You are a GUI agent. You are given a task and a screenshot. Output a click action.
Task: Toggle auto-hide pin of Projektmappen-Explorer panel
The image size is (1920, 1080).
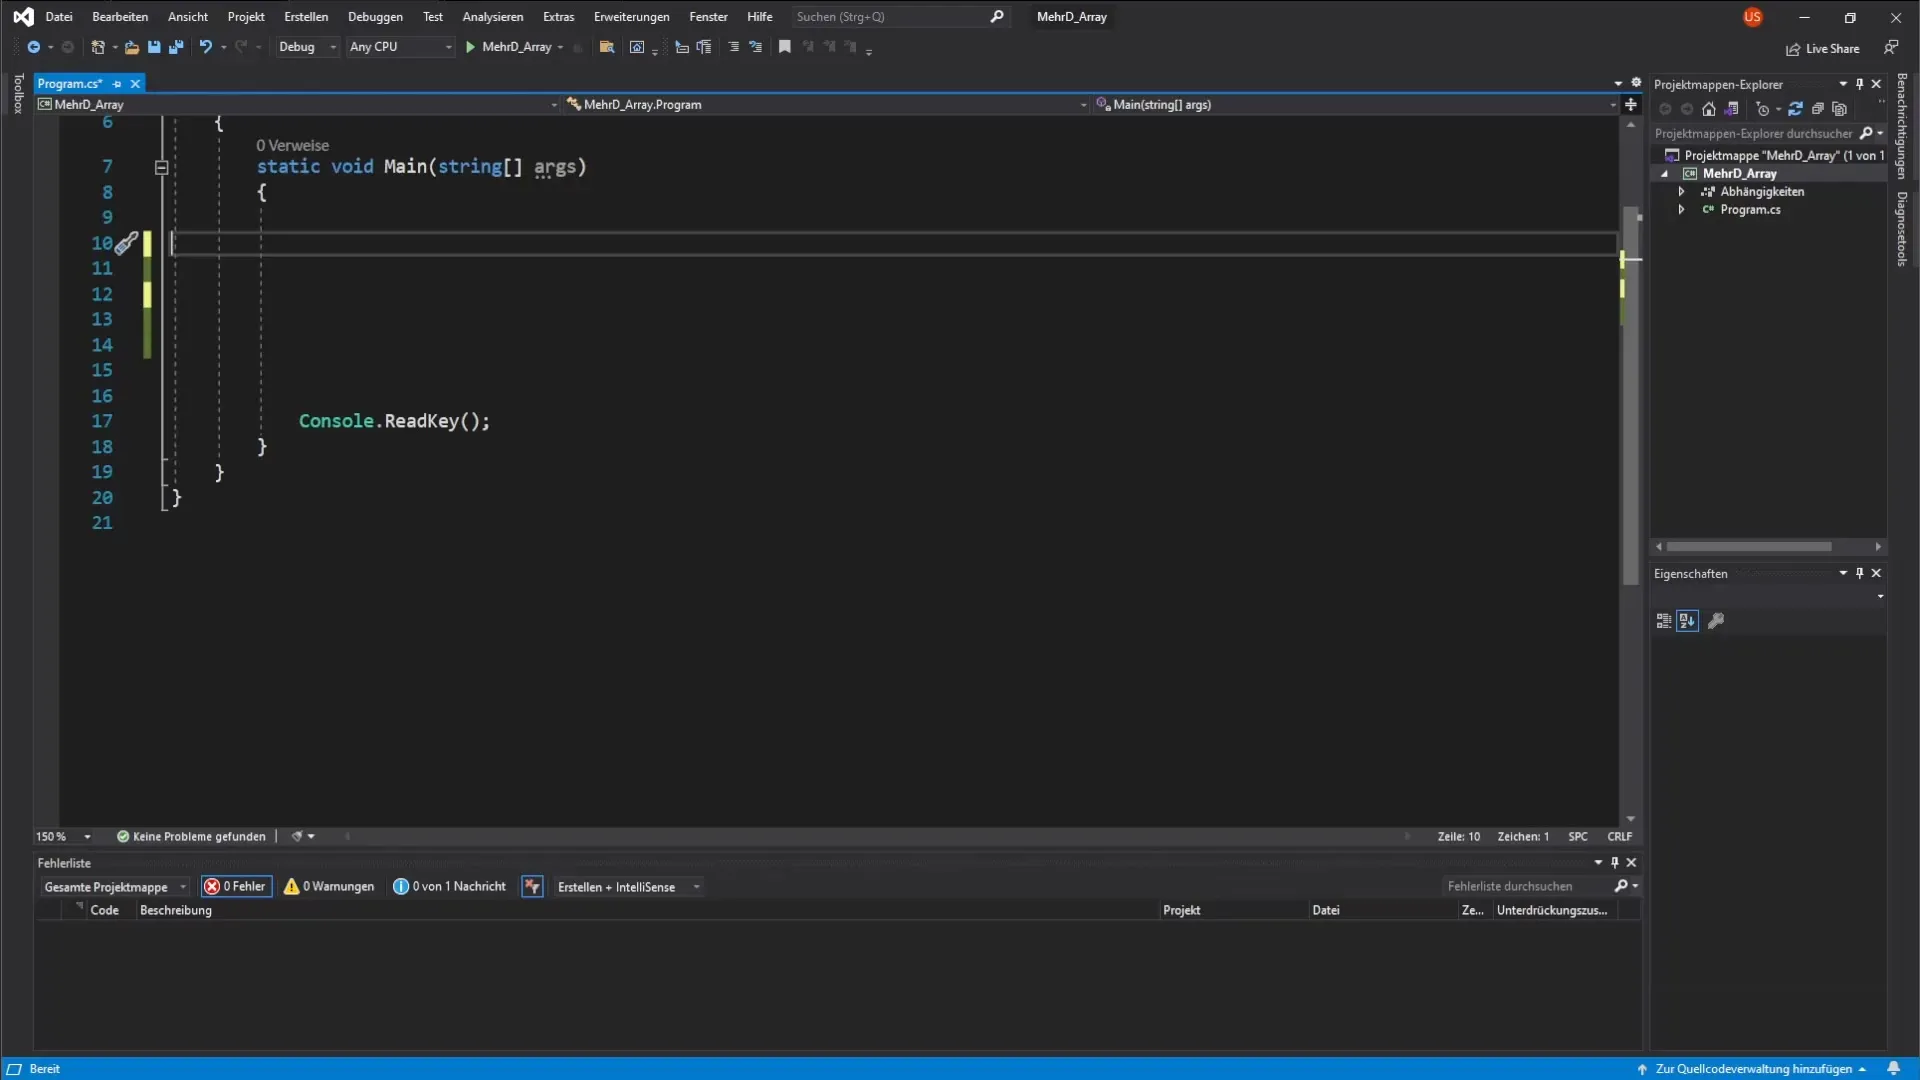tap(1860, 84)
